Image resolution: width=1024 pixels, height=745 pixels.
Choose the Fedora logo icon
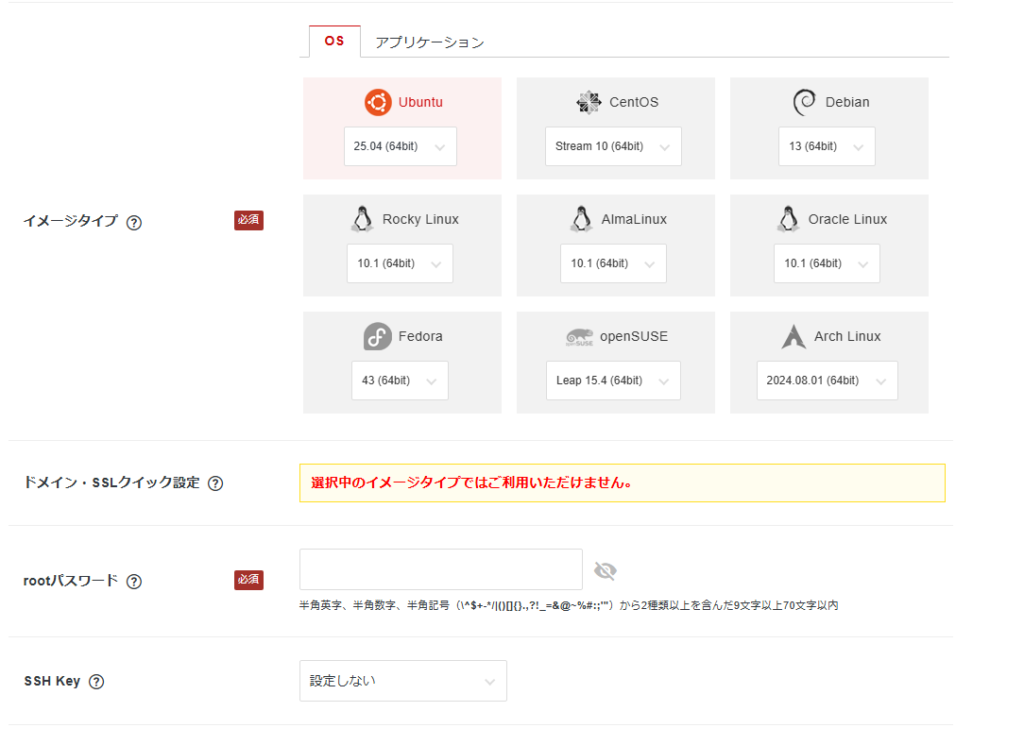377,337
